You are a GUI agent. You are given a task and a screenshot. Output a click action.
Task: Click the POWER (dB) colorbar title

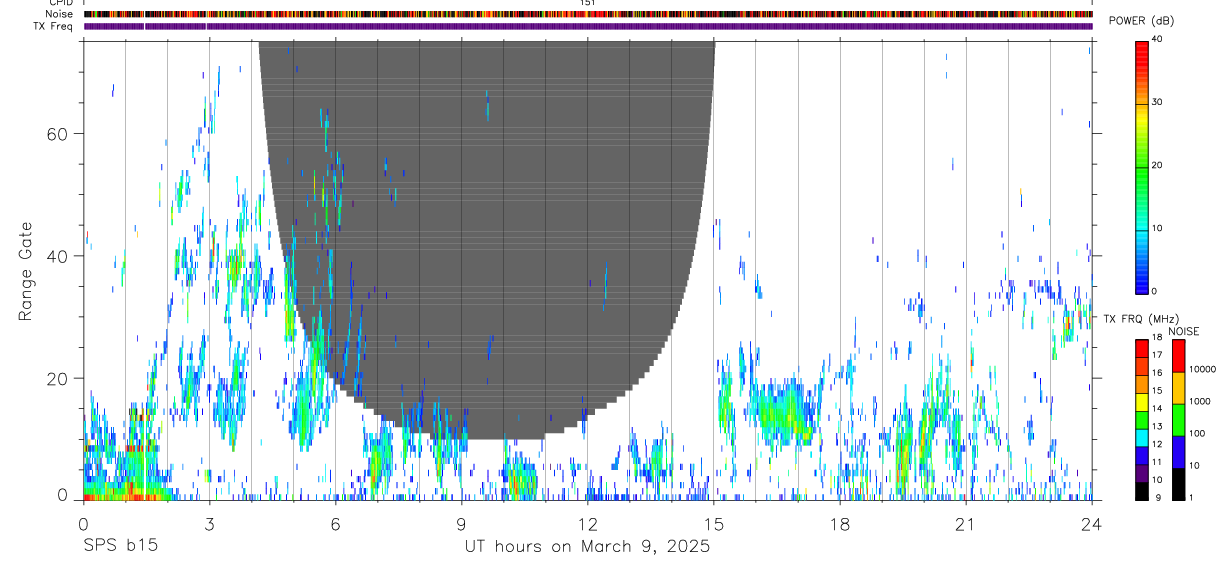point(1142,21)
